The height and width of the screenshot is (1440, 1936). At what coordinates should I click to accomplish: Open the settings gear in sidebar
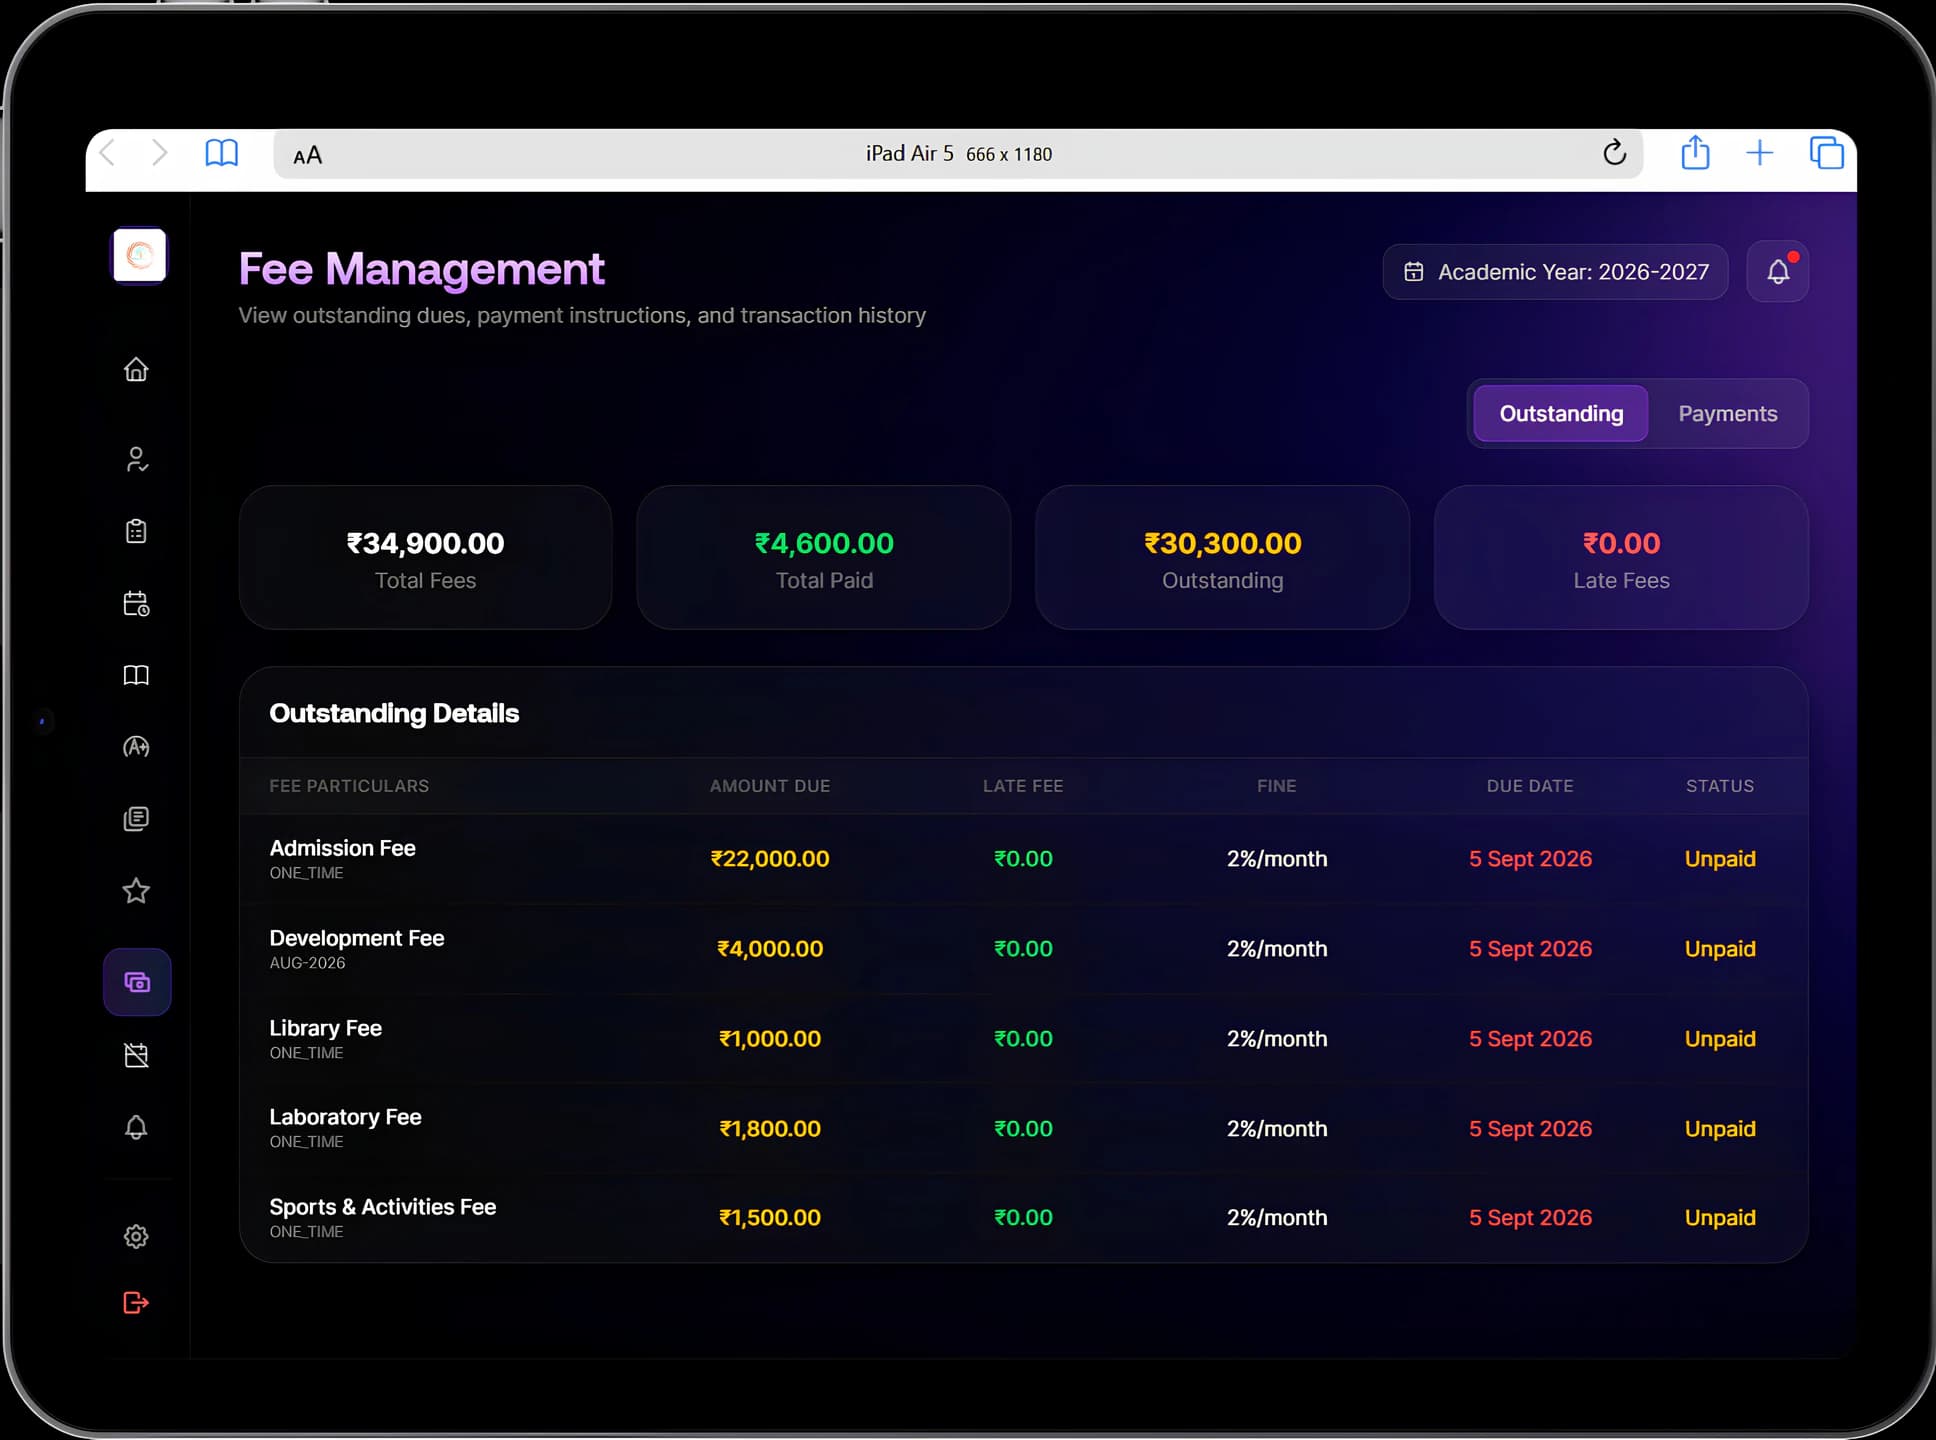click(x=136, y=1236)
